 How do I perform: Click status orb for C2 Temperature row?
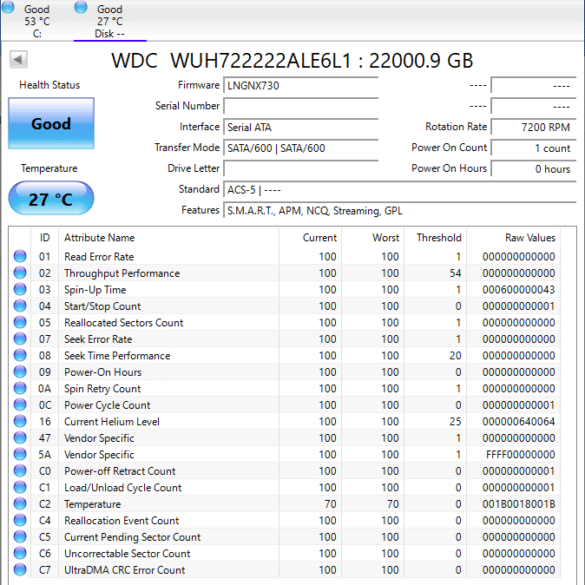pos(20,504)
